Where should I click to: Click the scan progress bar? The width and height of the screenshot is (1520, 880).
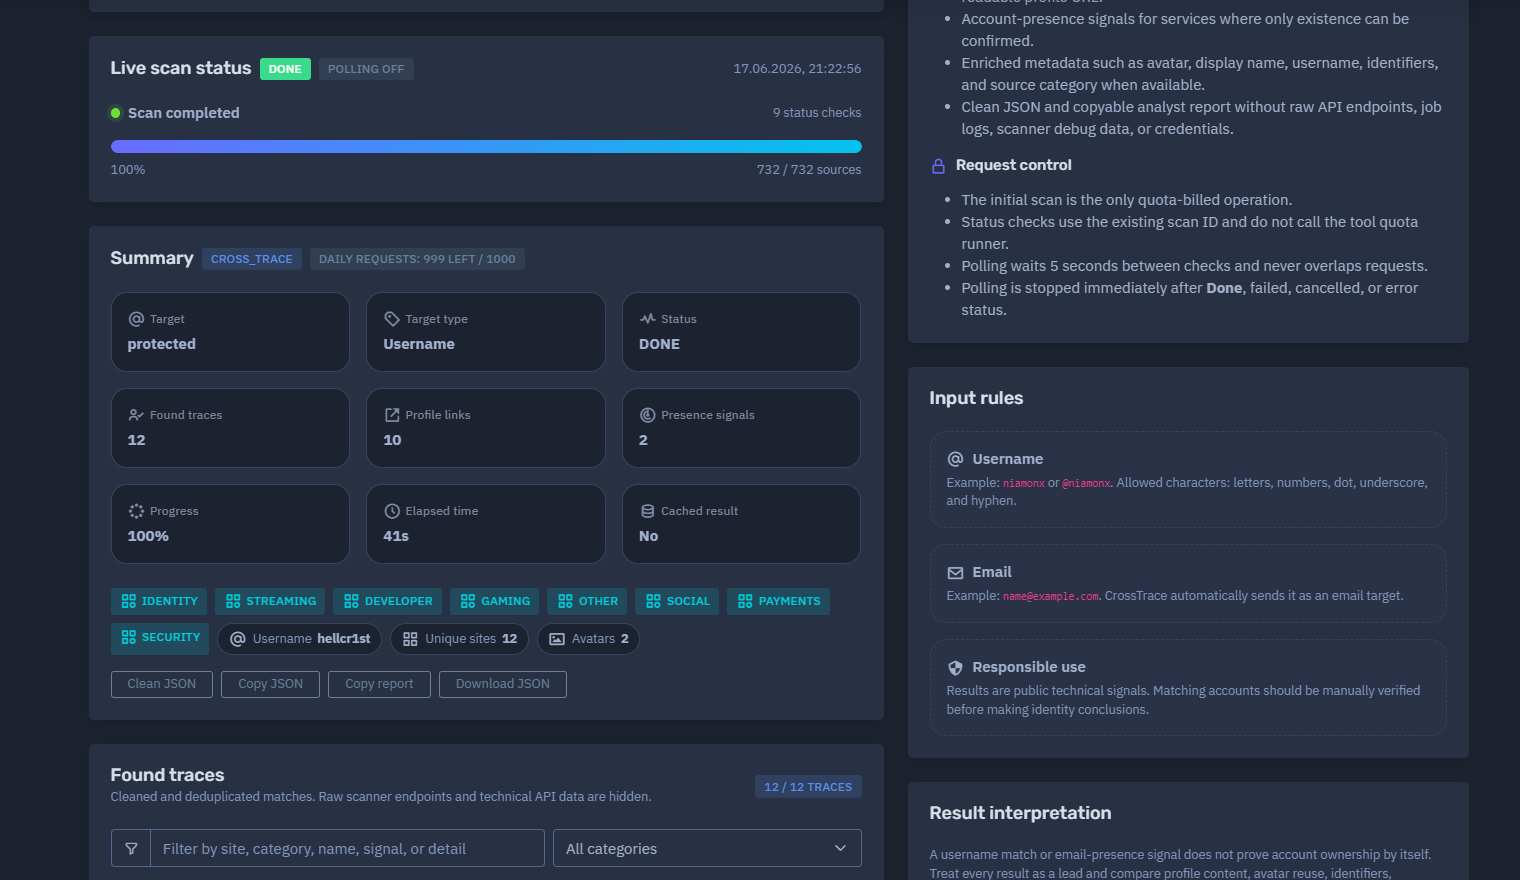pyautogui.click(x=486, y=146)
